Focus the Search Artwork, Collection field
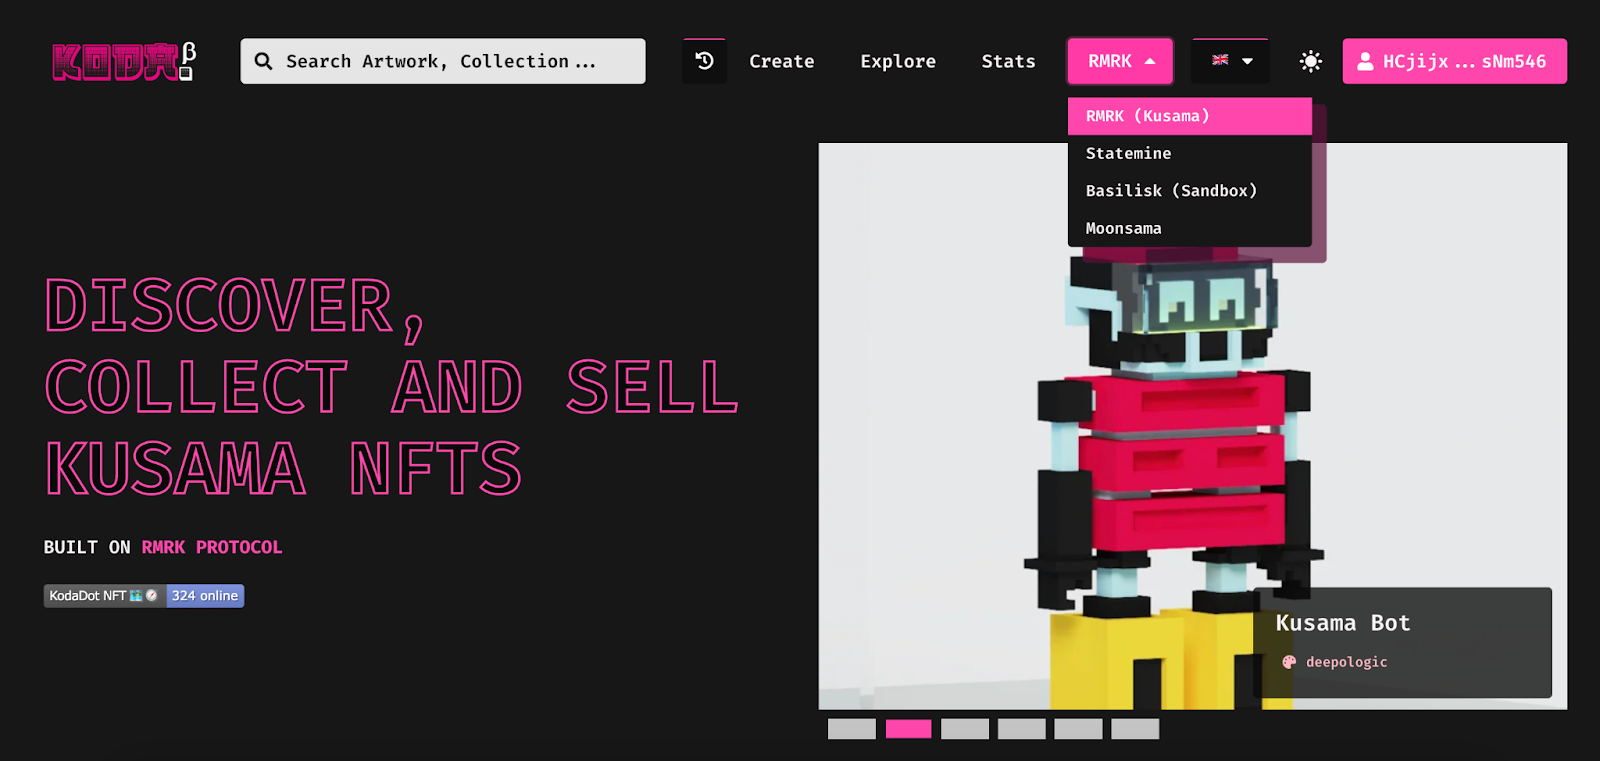 443,61
